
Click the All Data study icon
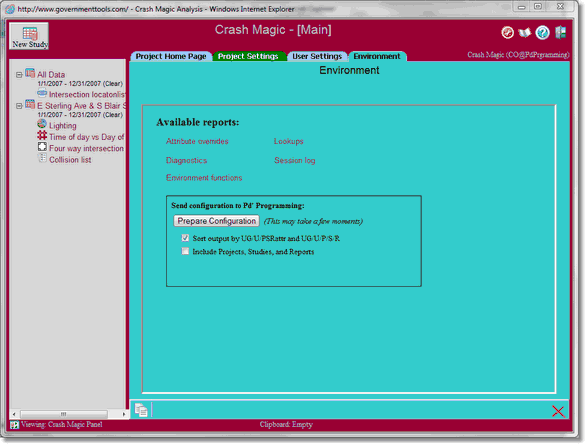click(30, 73)
